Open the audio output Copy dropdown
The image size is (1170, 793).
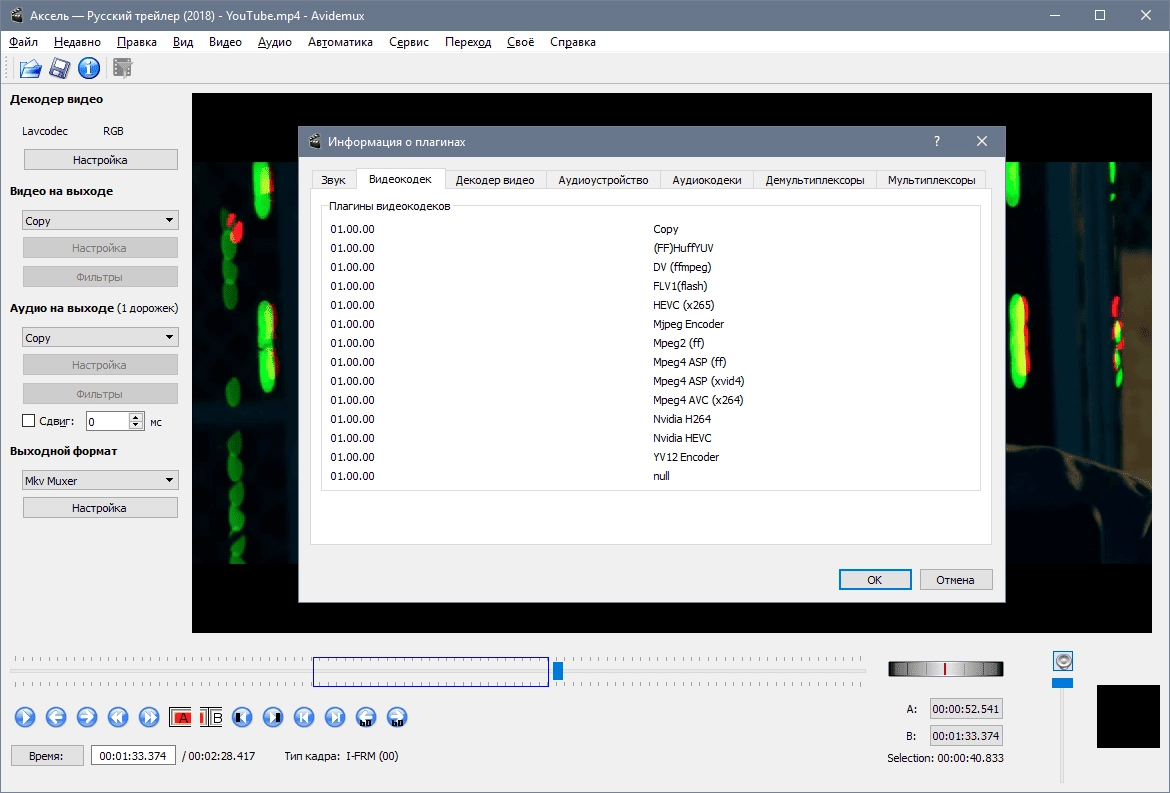[101, 337]
